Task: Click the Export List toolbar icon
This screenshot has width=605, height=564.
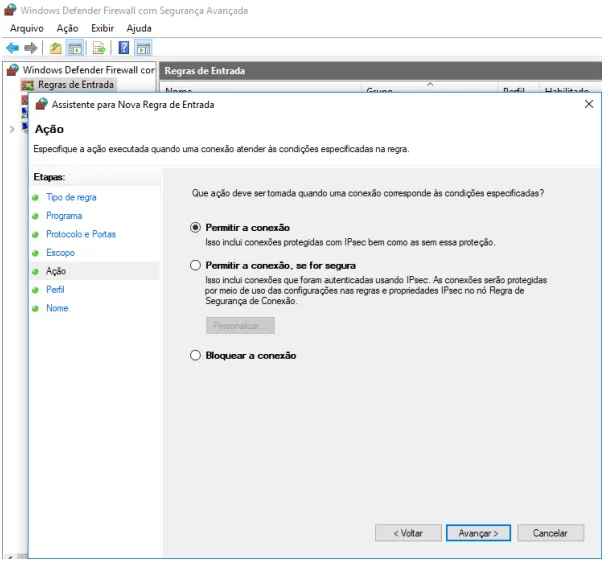Action: pos(99,48)
